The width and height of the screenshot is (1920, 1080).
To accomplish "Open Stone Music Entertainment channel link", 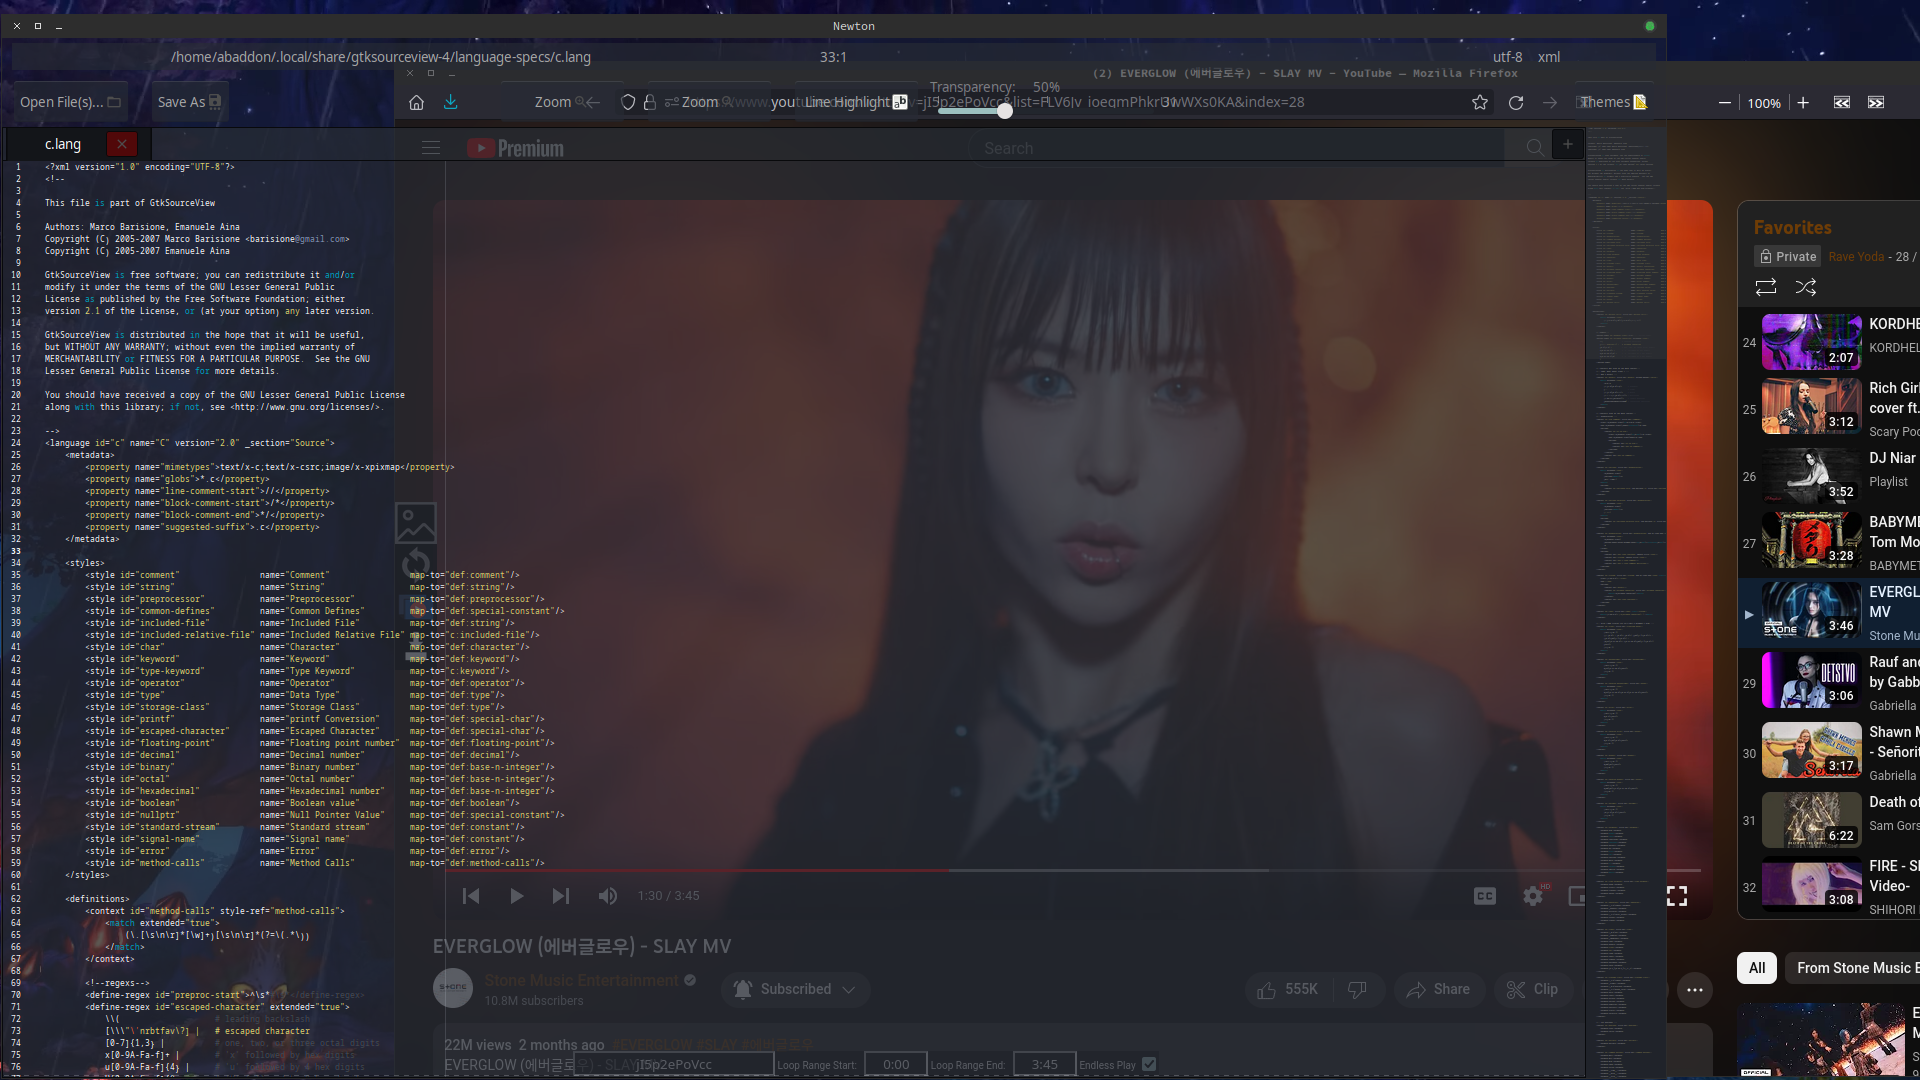I will point(582,980).
